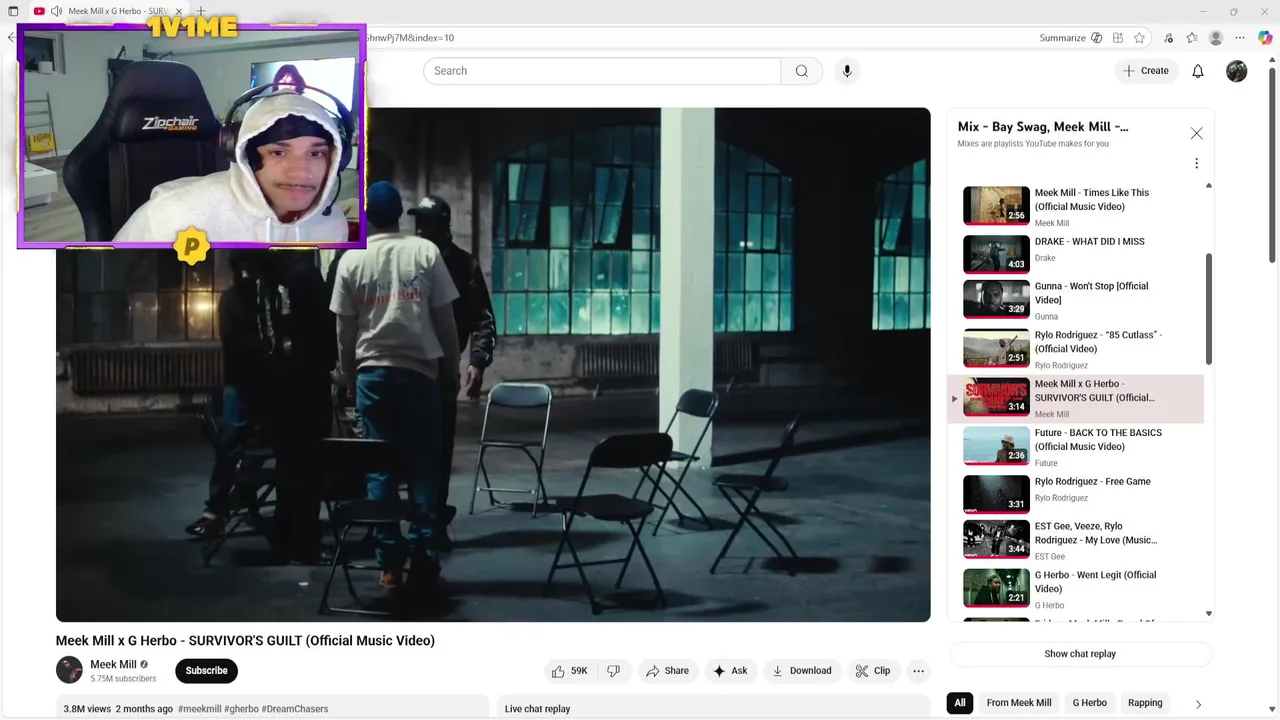Click the '5.75M subscribers' text
This screenshot has width=1280, height=720.
123,679
